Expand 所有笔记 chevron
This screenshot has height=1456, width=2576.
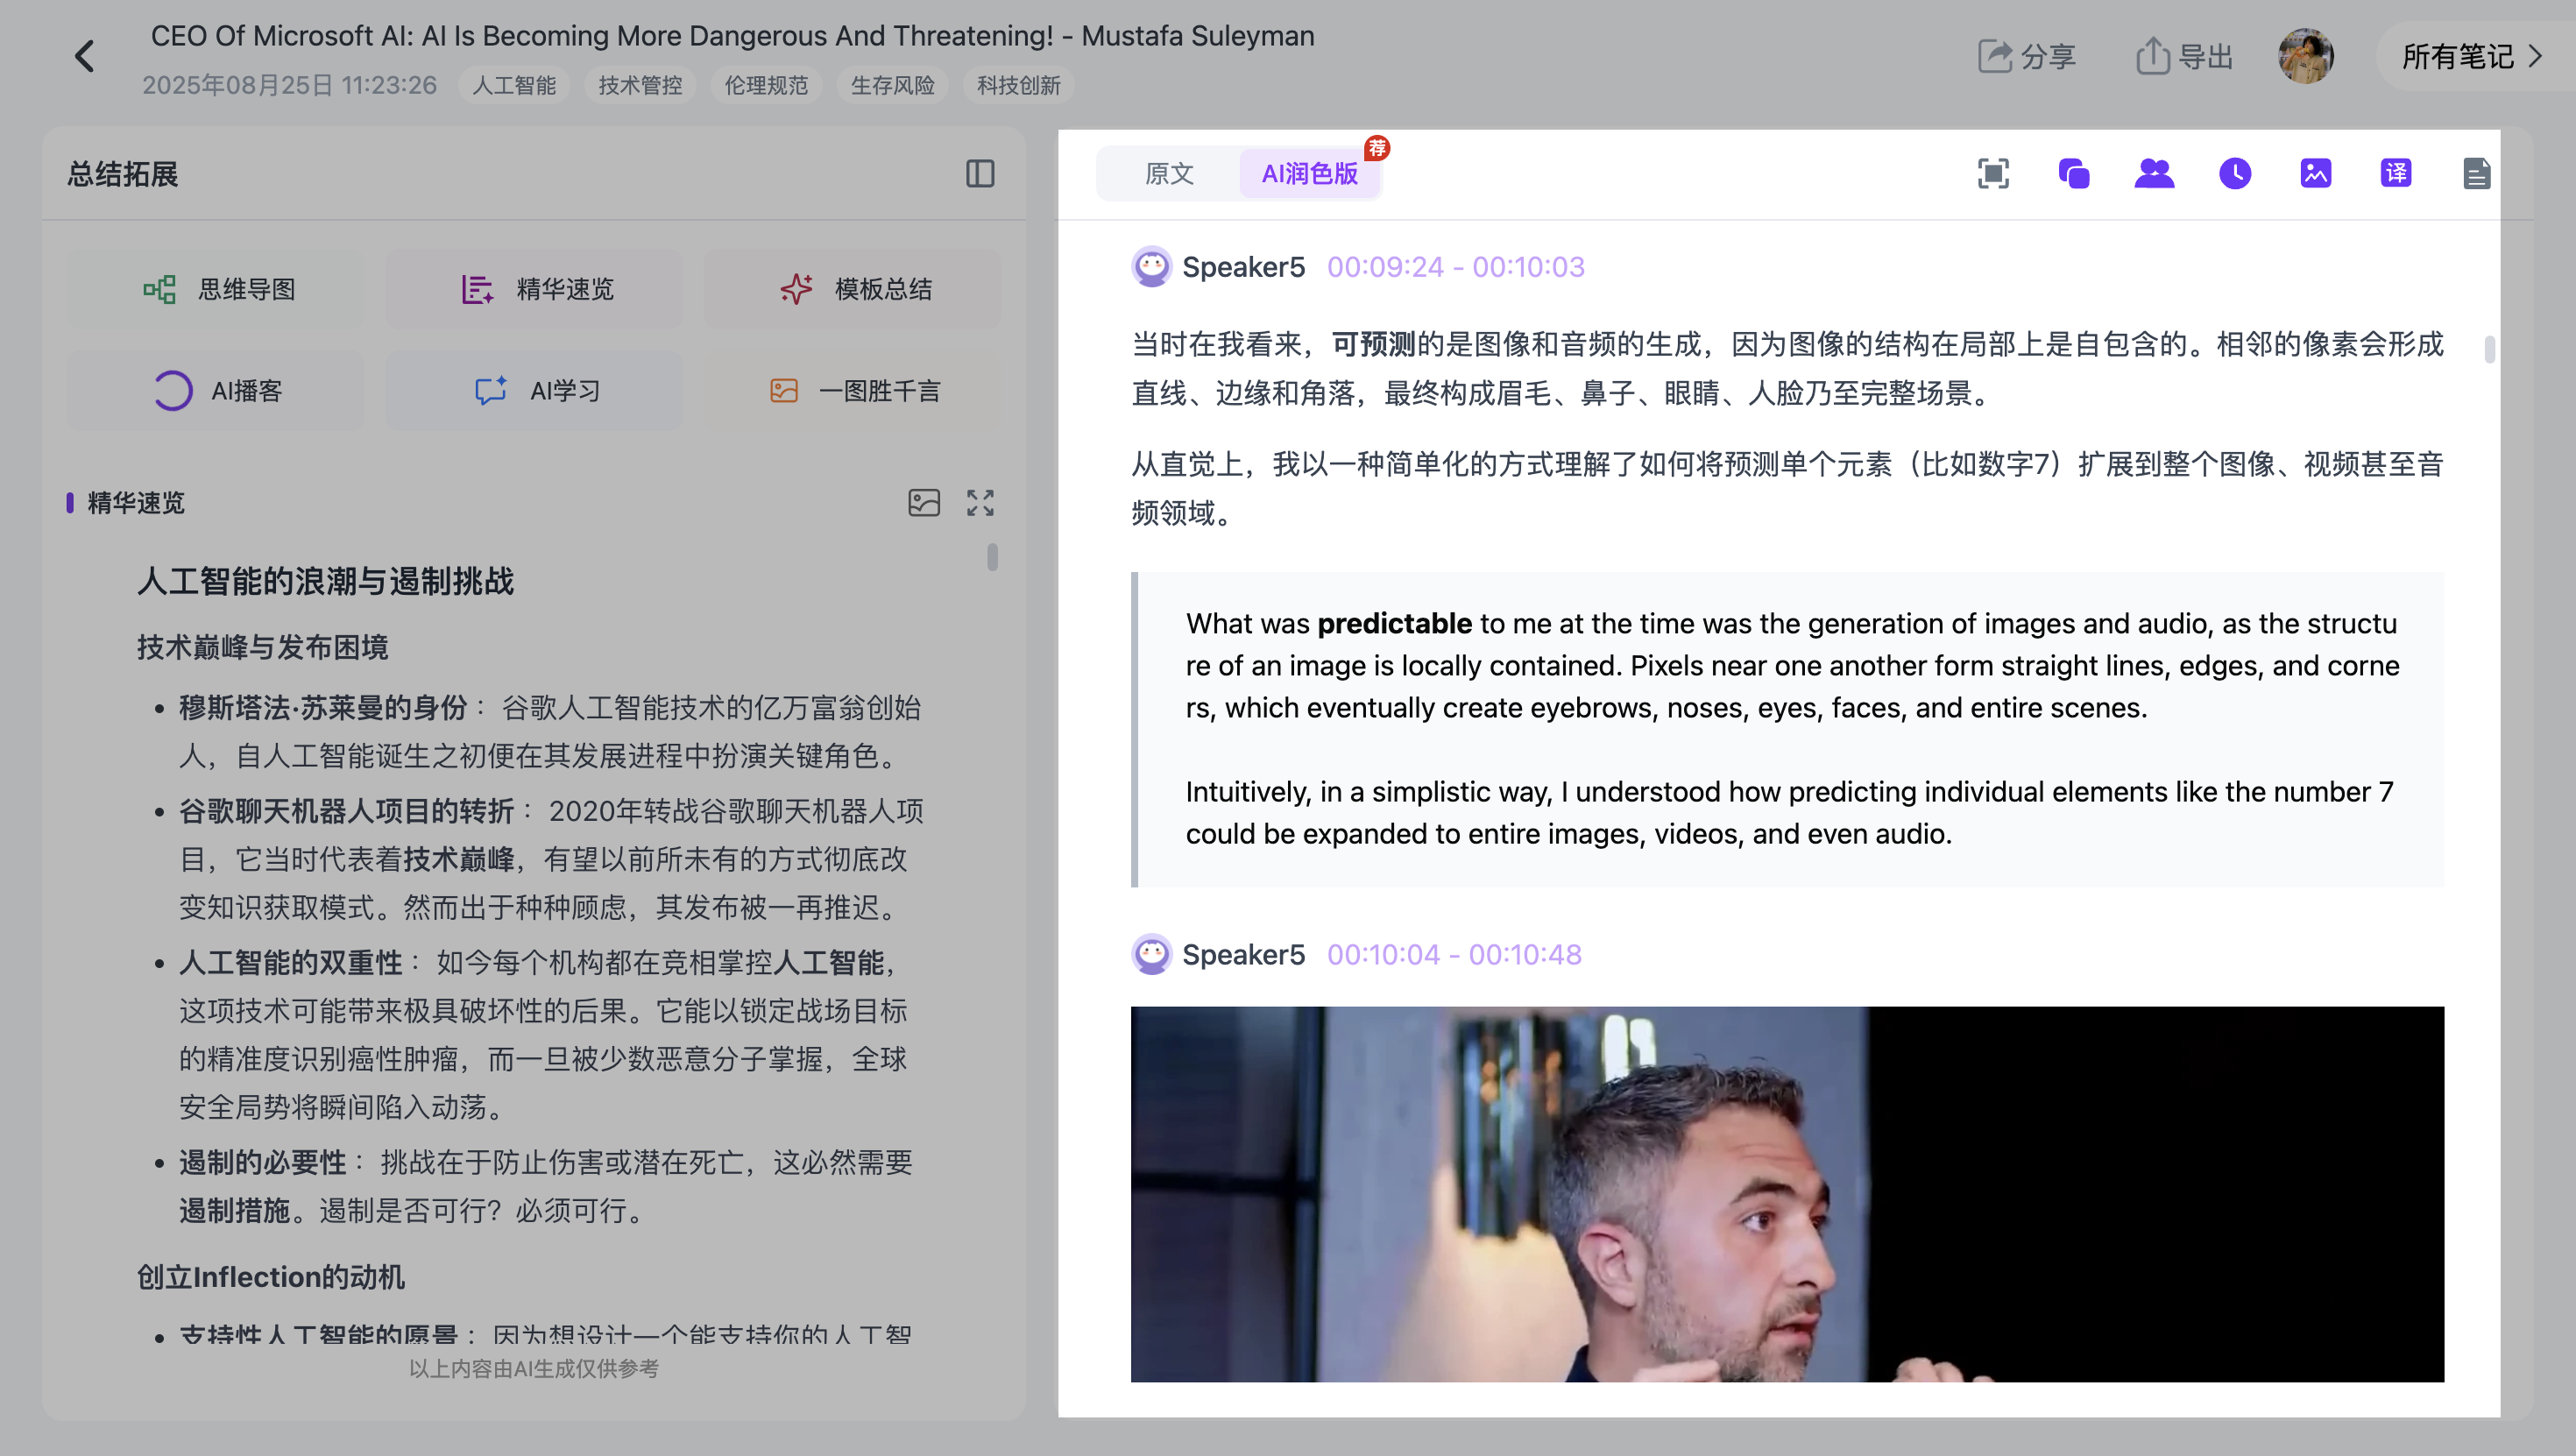(2534, 56)
